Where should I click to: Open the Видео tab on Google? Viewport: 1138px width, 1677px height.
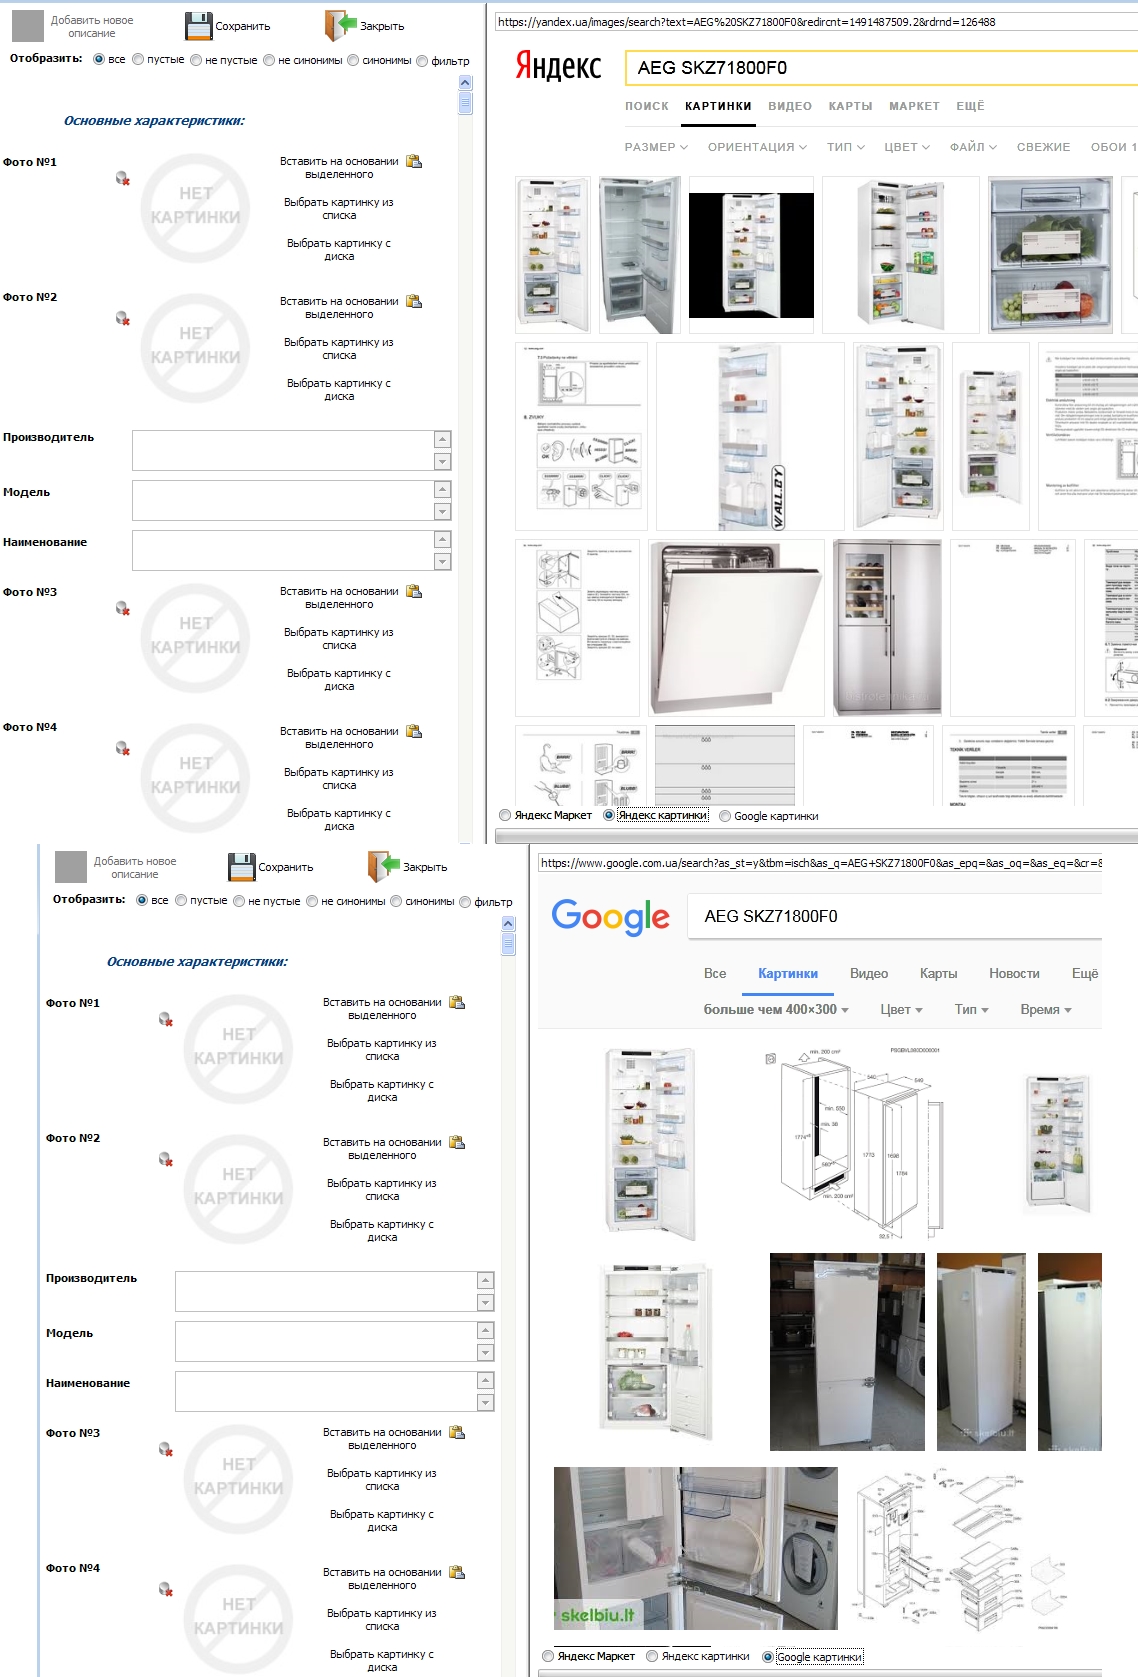[869, 973]
